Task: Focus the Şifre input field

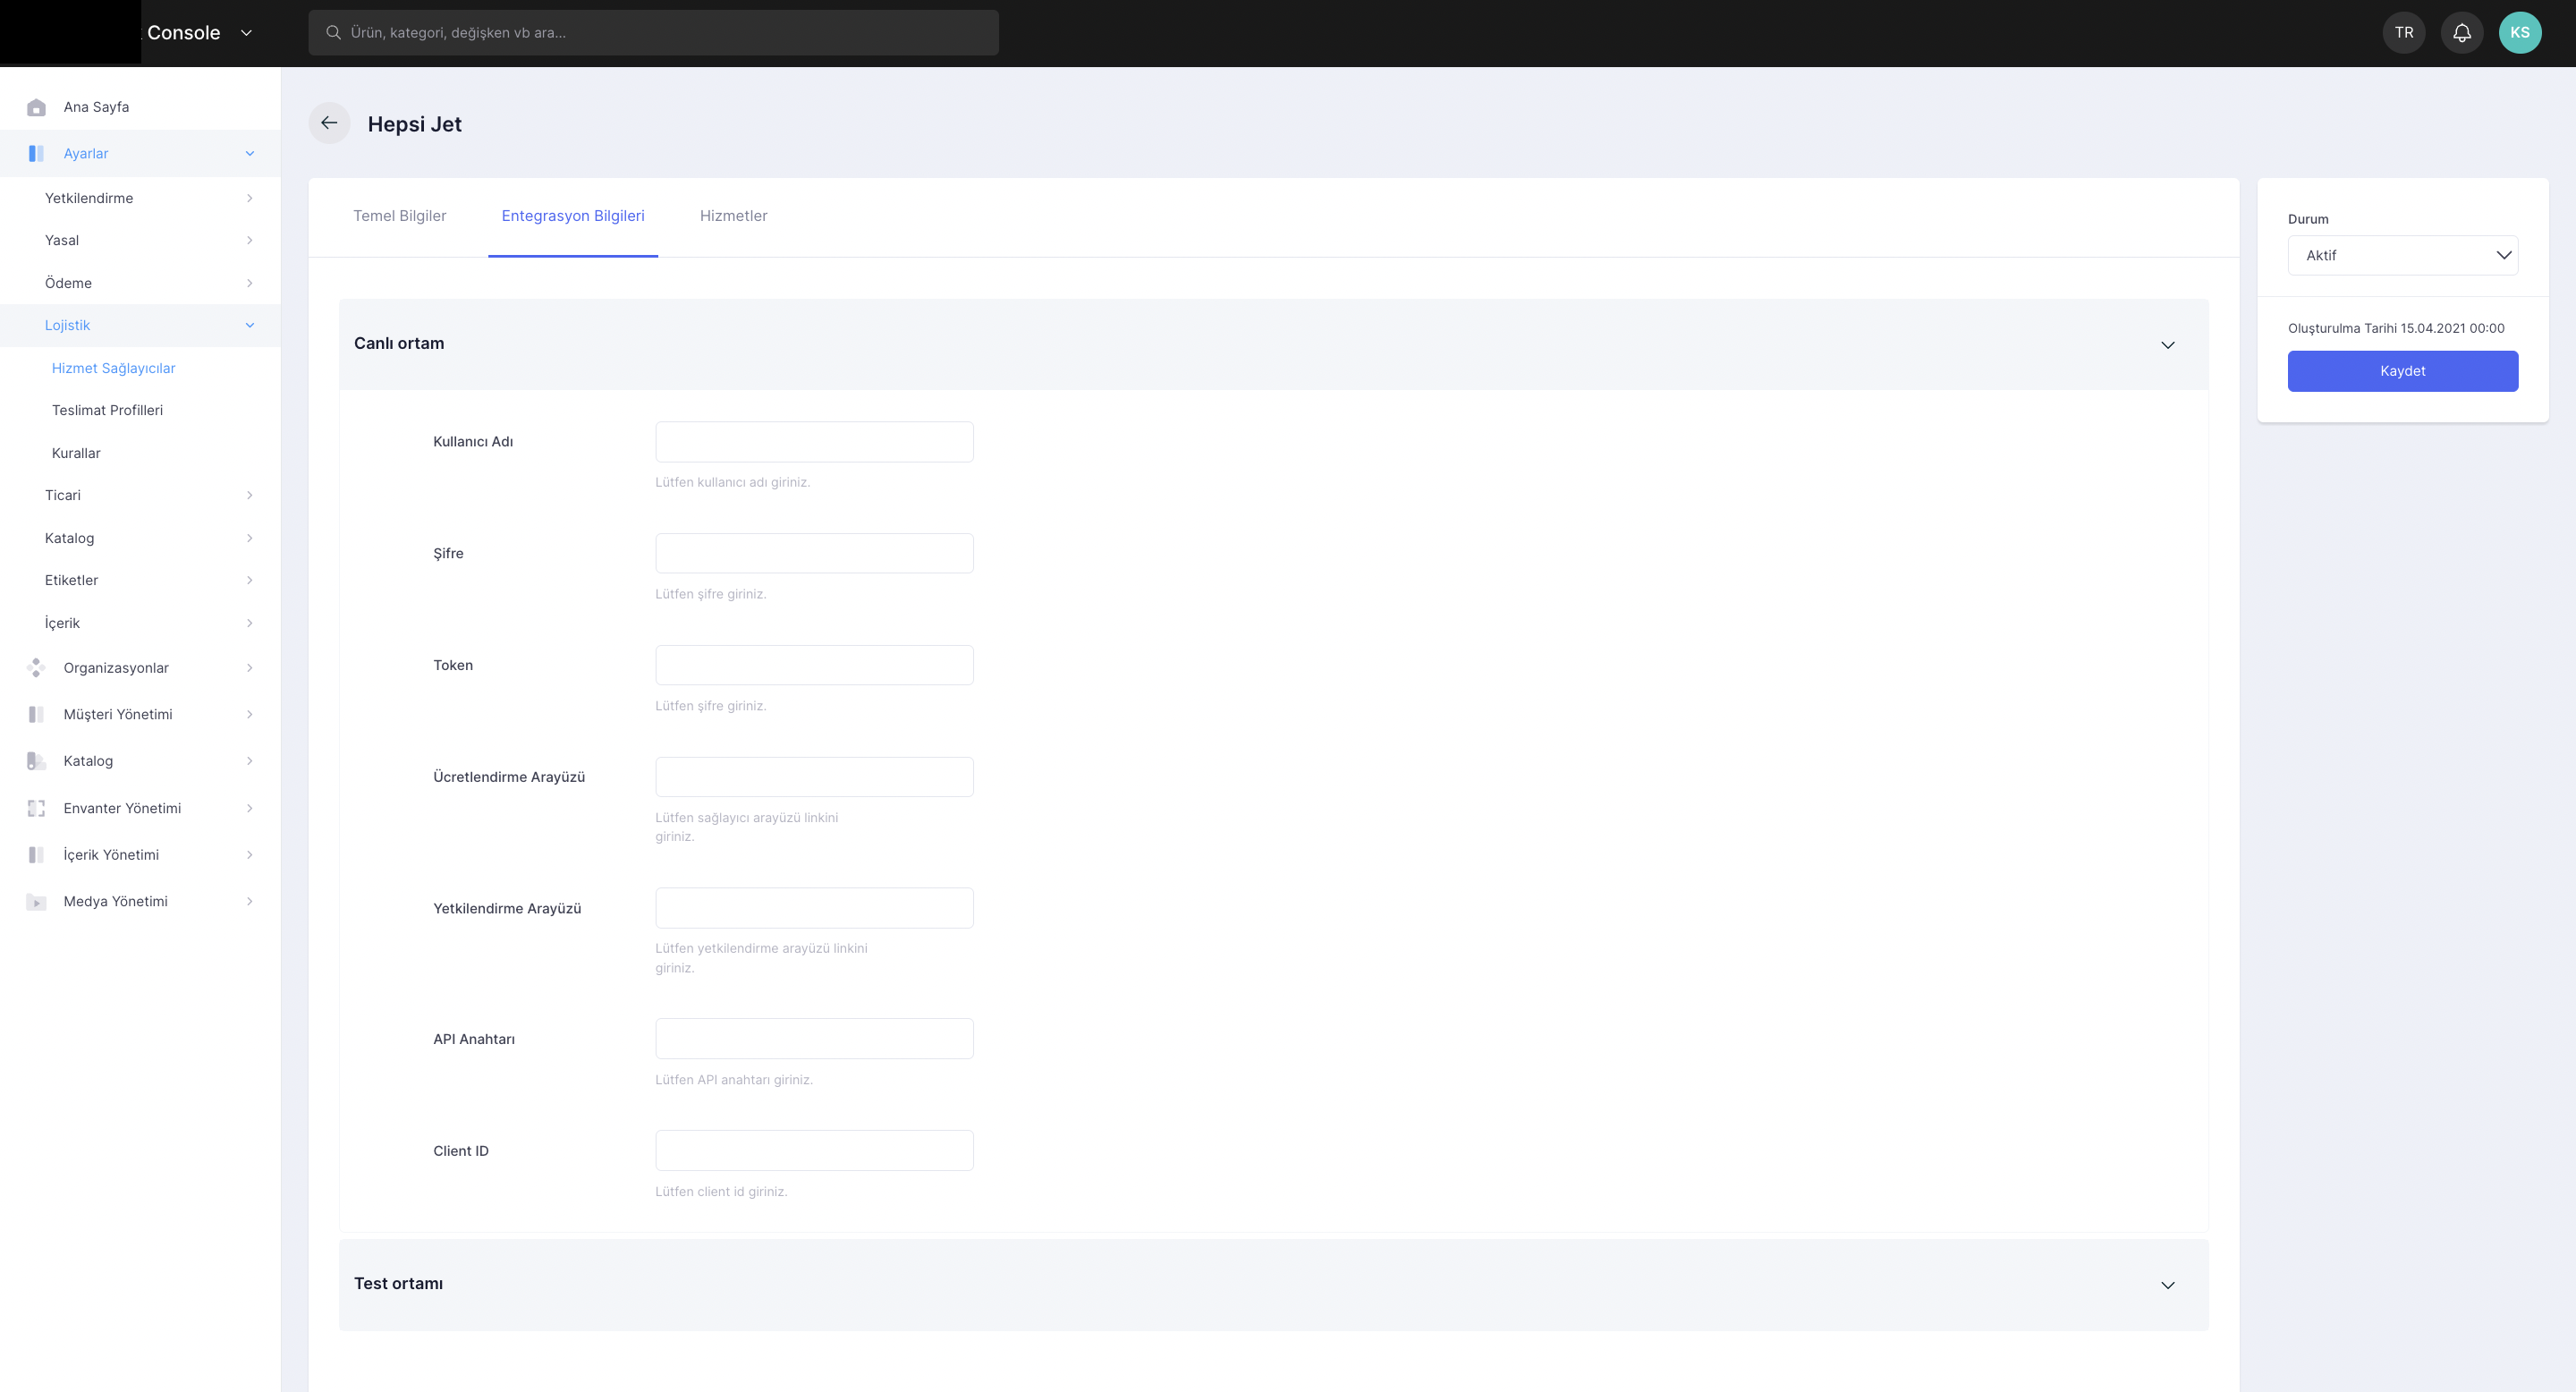Action: [x=814, y=553]
